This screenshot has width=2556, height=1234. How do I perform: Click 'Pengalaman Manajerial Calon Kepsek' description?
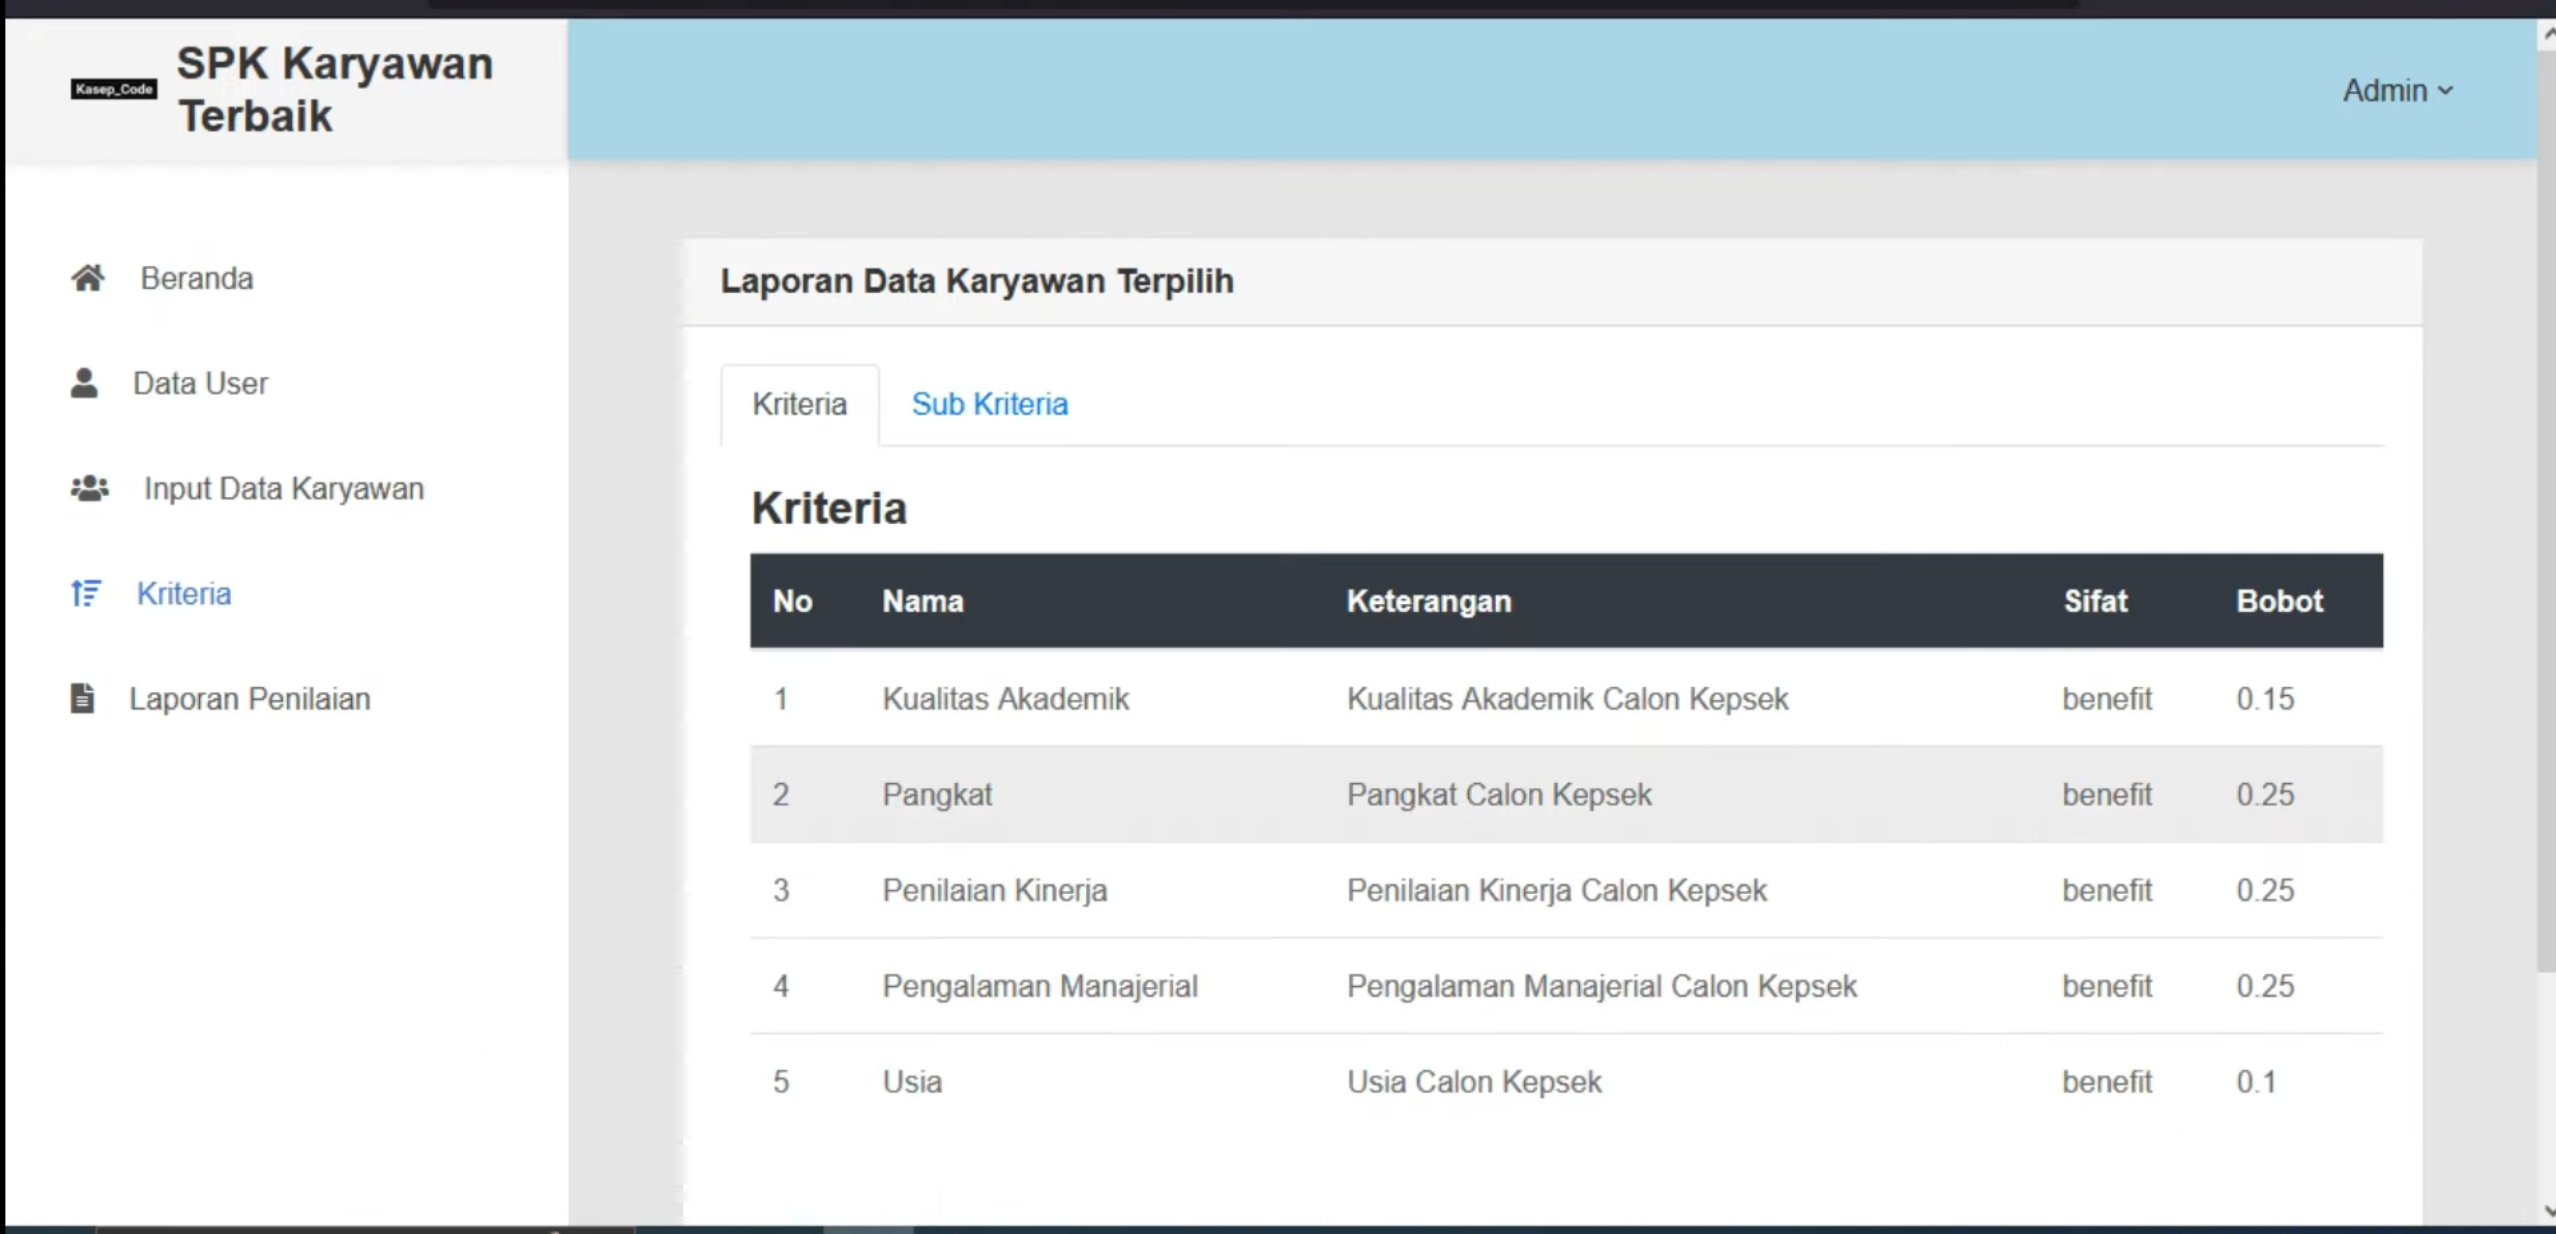[x=1601, y=986]
